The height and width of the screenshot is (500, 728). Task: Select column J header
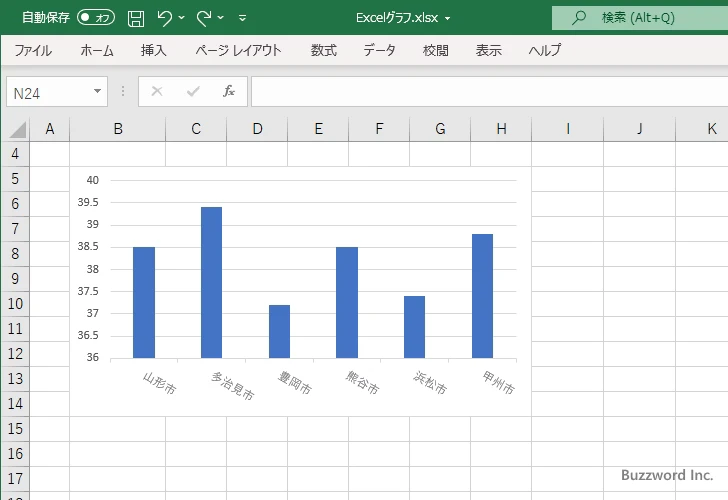tap(639, 129)
